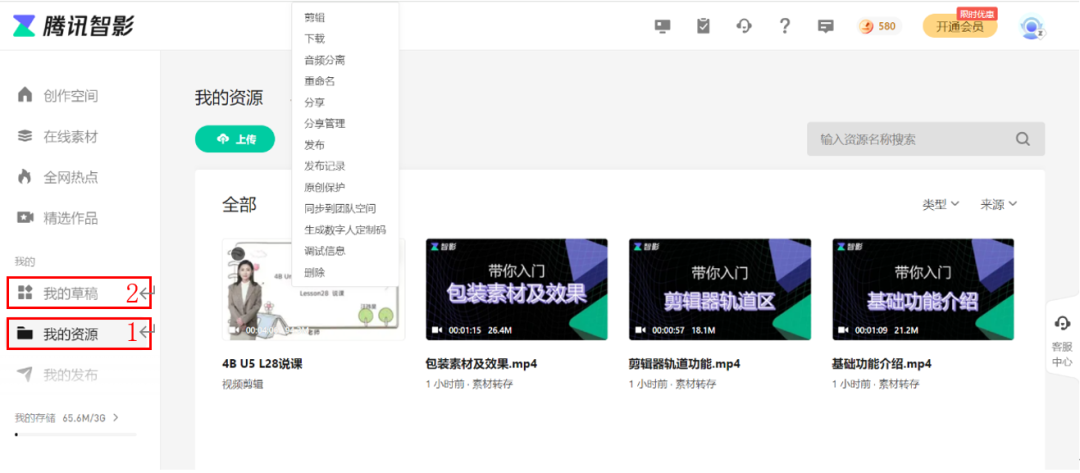1080x473 pixels.
Task: Click the 开通会员 membership button
Action: click(x=959, y=27)
